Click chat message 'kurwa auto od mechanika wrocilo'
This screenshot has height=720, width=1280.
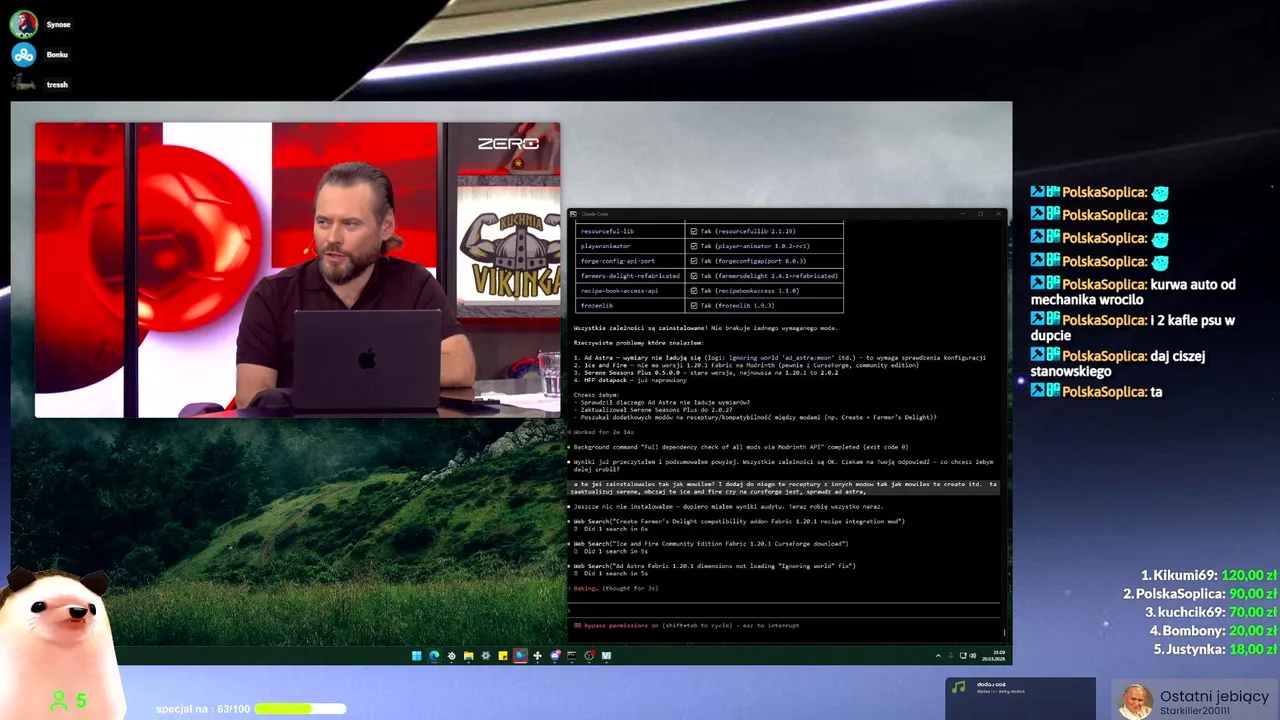[1133, 292]
